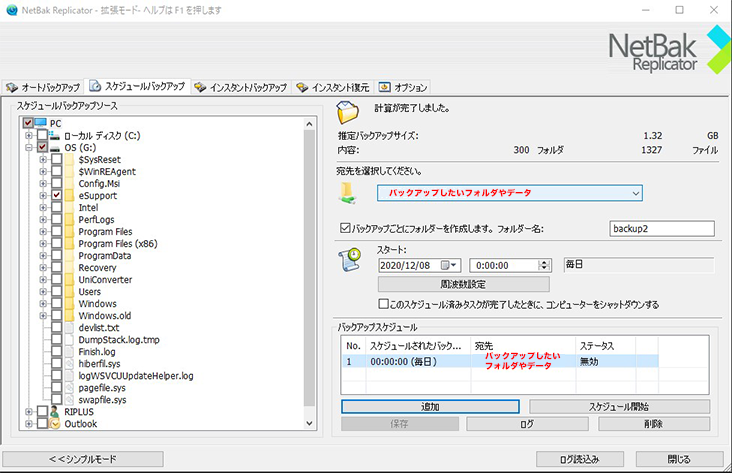The height and width of the screenshot is (473, 732).
Task: Select schedule row 1 in backup list
Action: [500, 361]
